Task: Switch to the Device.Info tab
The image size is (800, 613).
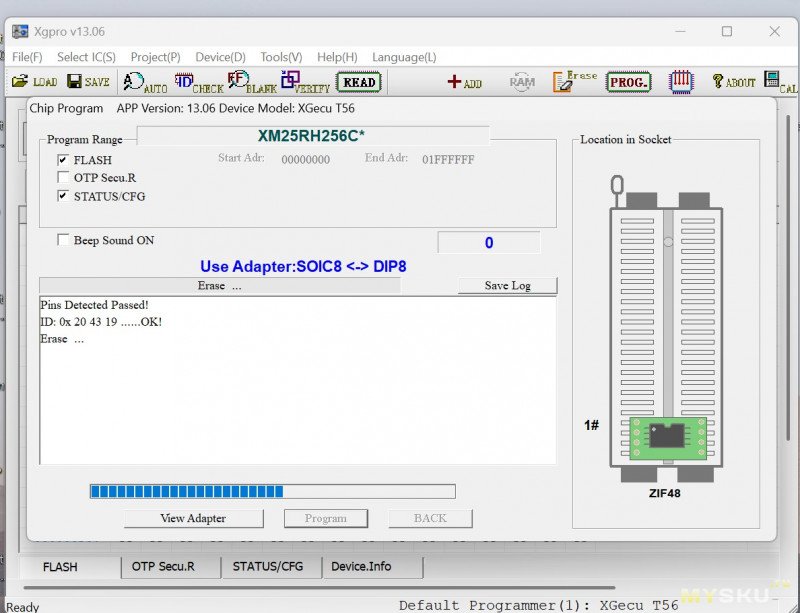Action: coord(361,567)
